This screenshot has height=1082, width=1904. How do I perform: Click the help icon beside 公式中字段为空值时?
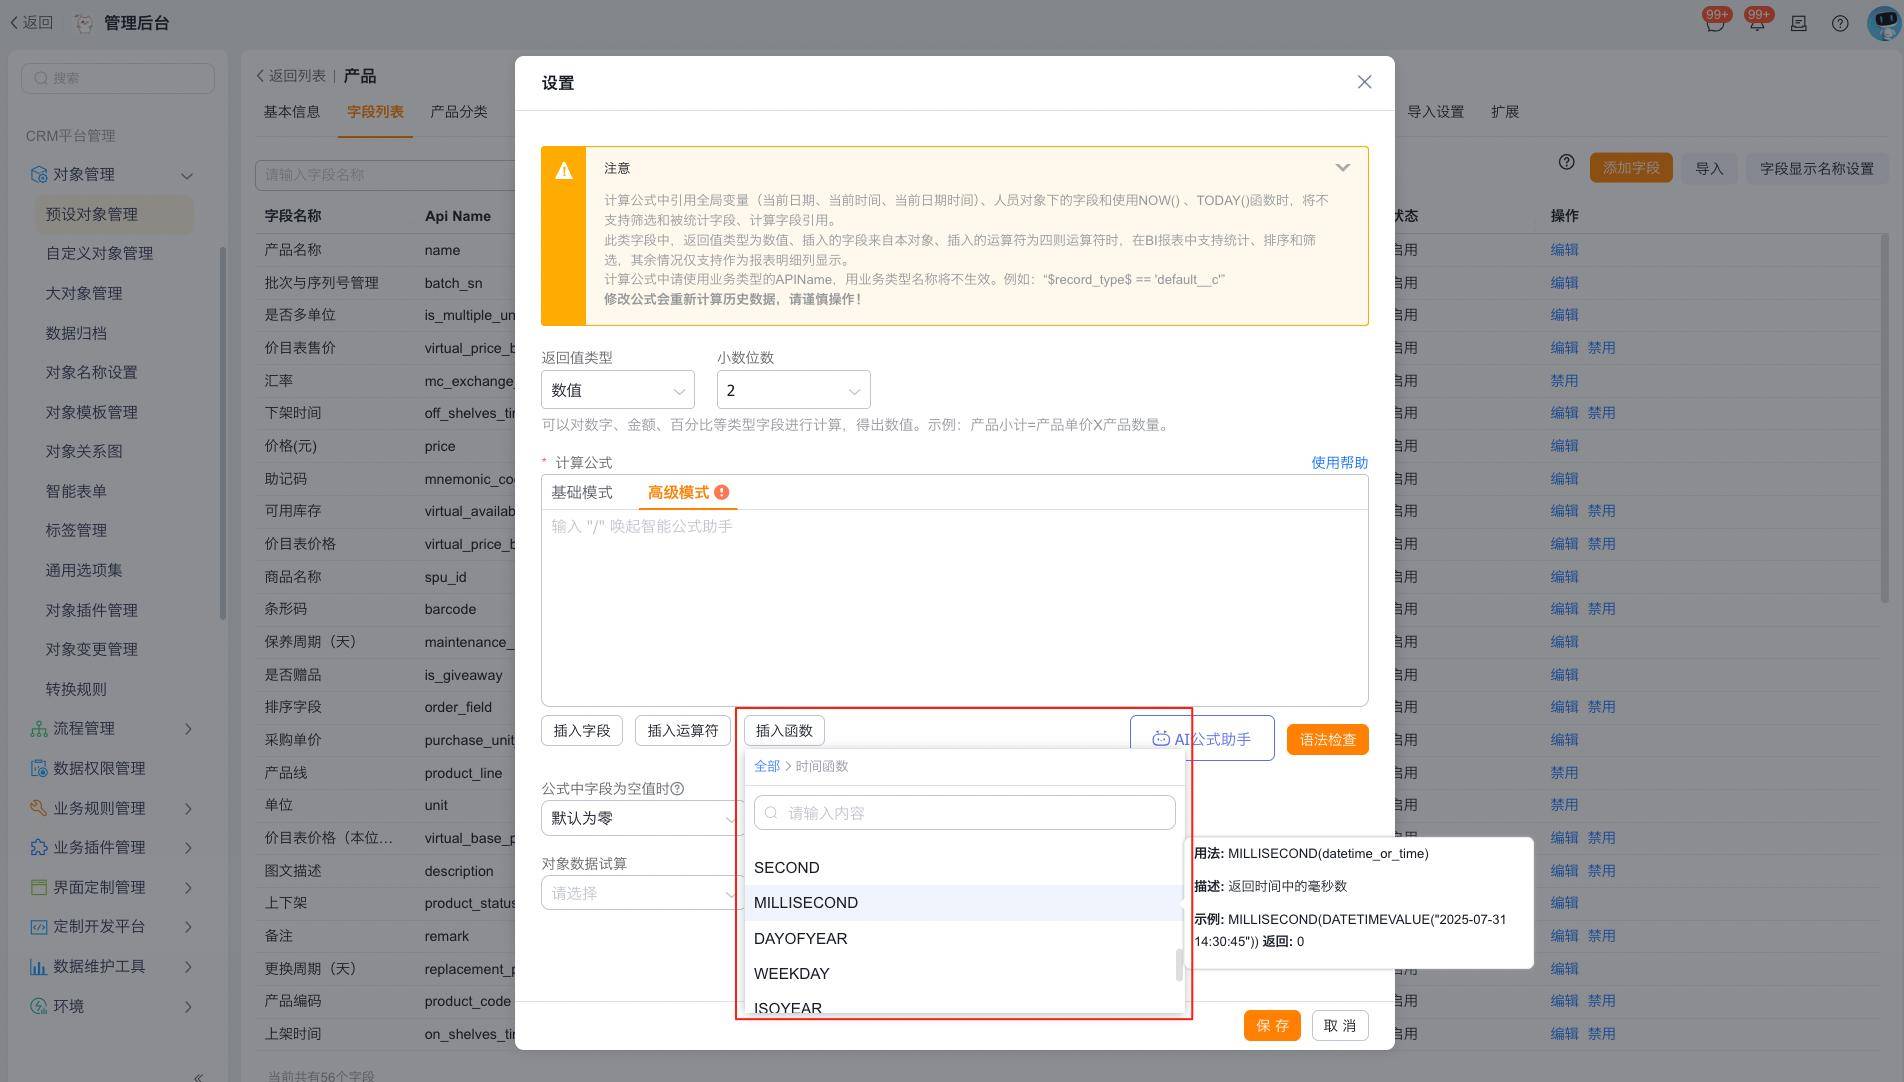click(x=677, y=789)
